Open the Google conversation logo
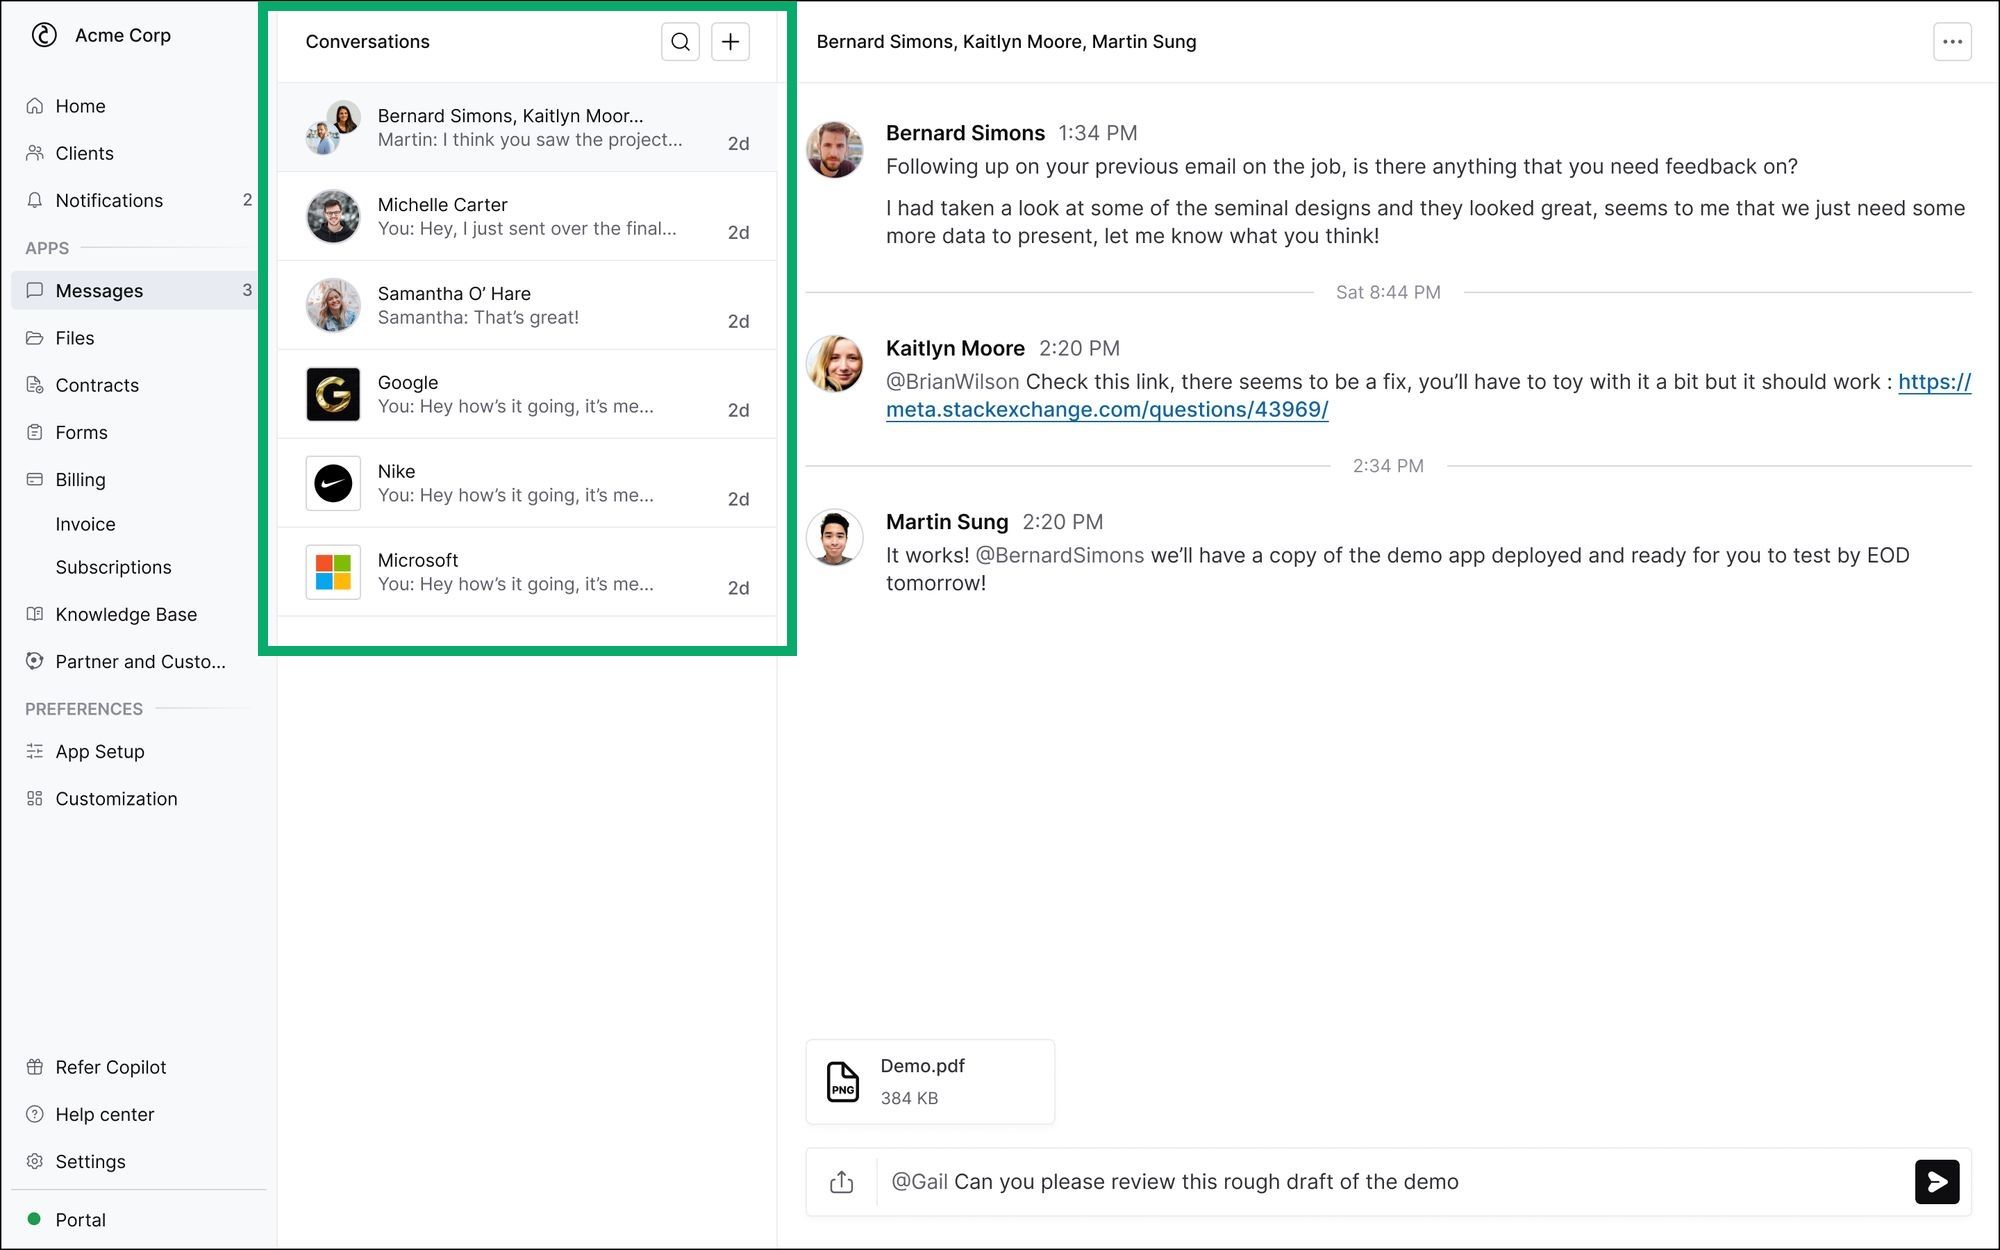2000x1250 pixels. pyautogui.click(x=333, y=394)
